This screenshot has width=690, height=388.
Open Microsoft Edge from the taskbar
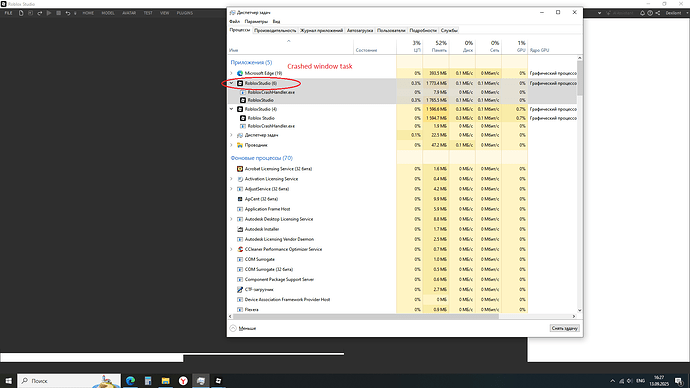[x=130, y=381]
